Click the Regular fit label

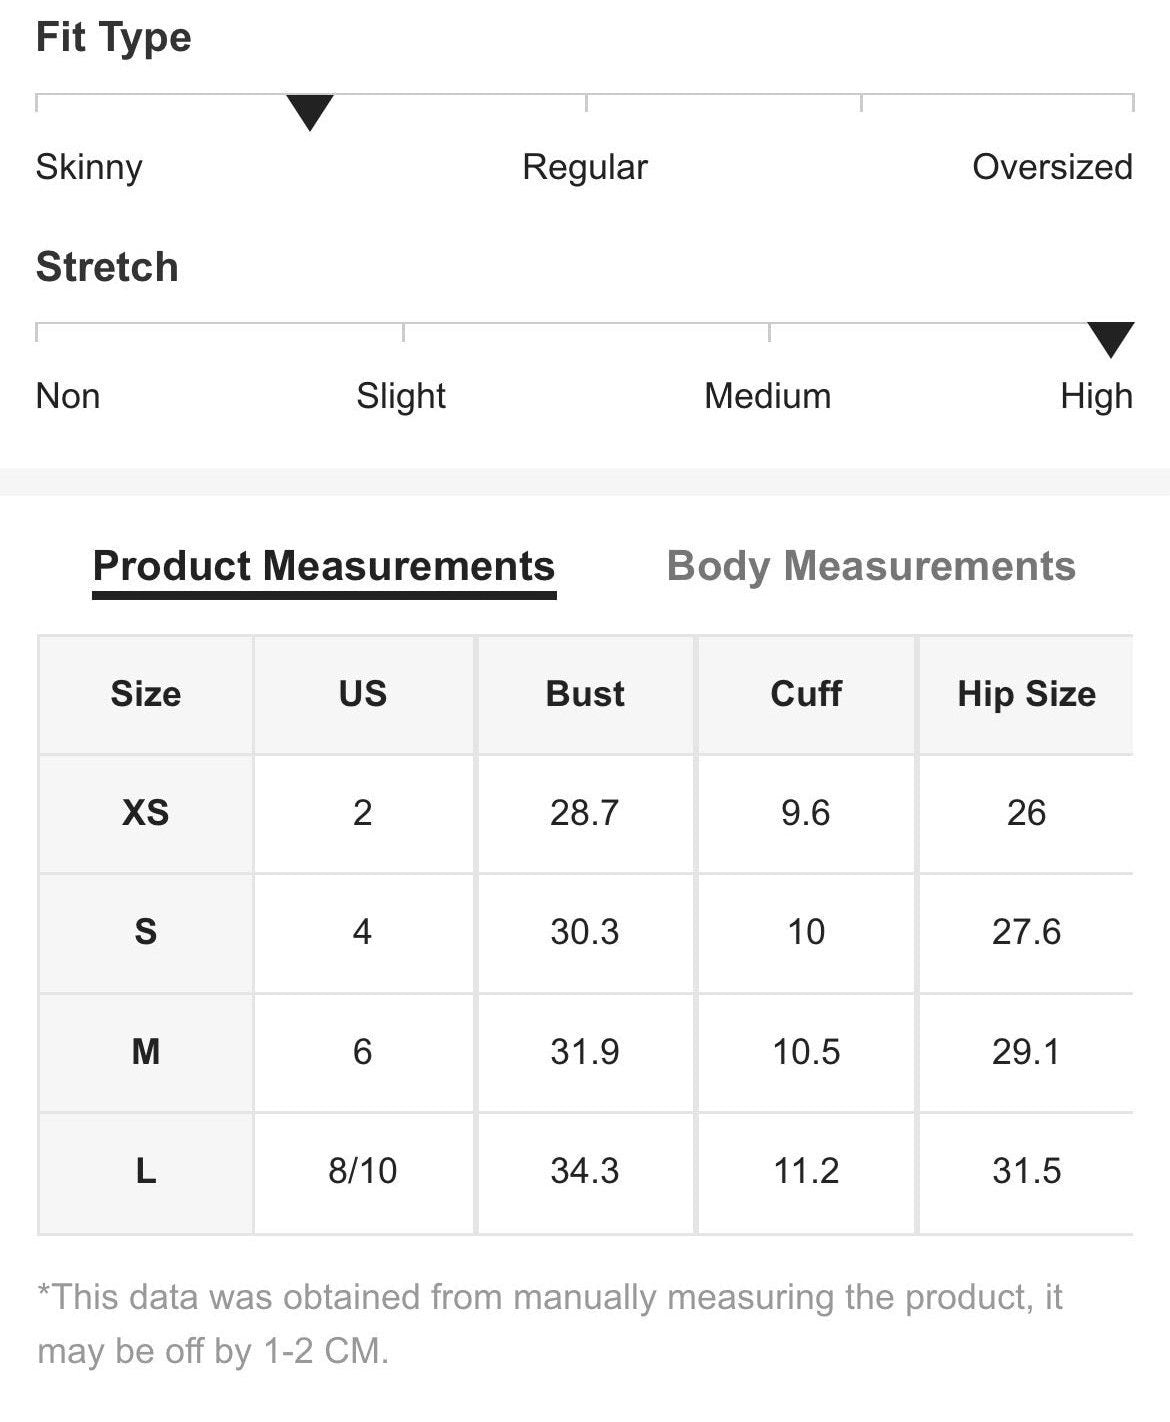coord(585,167)
